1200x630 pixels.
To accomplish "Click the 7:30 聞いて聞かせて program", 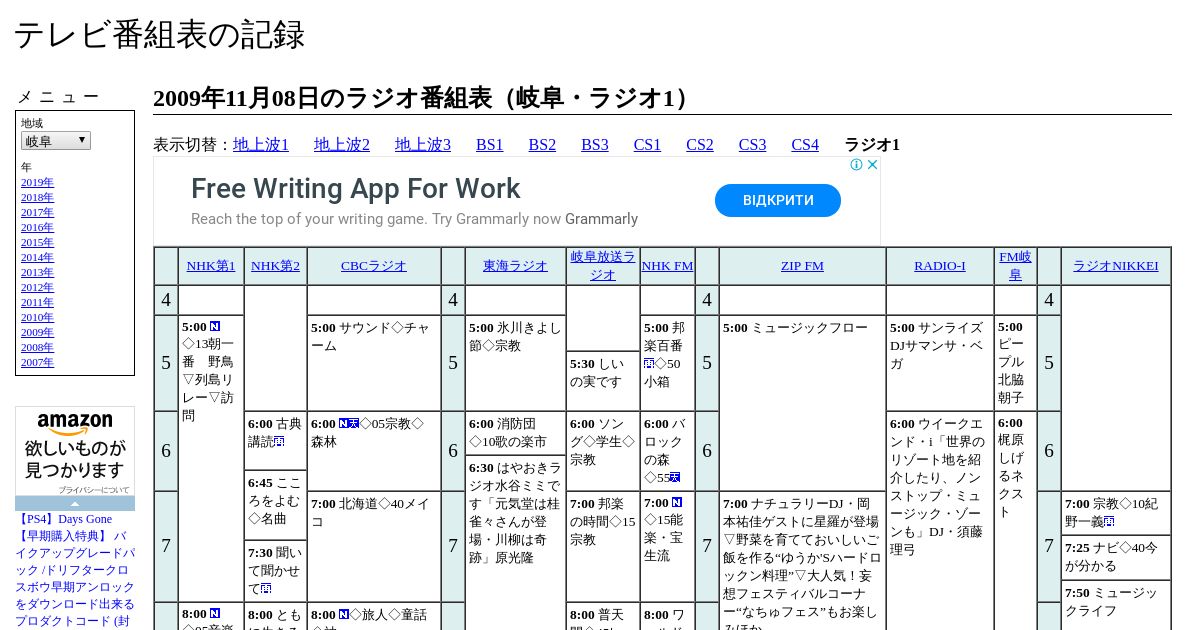I will [x=275, y=571].
